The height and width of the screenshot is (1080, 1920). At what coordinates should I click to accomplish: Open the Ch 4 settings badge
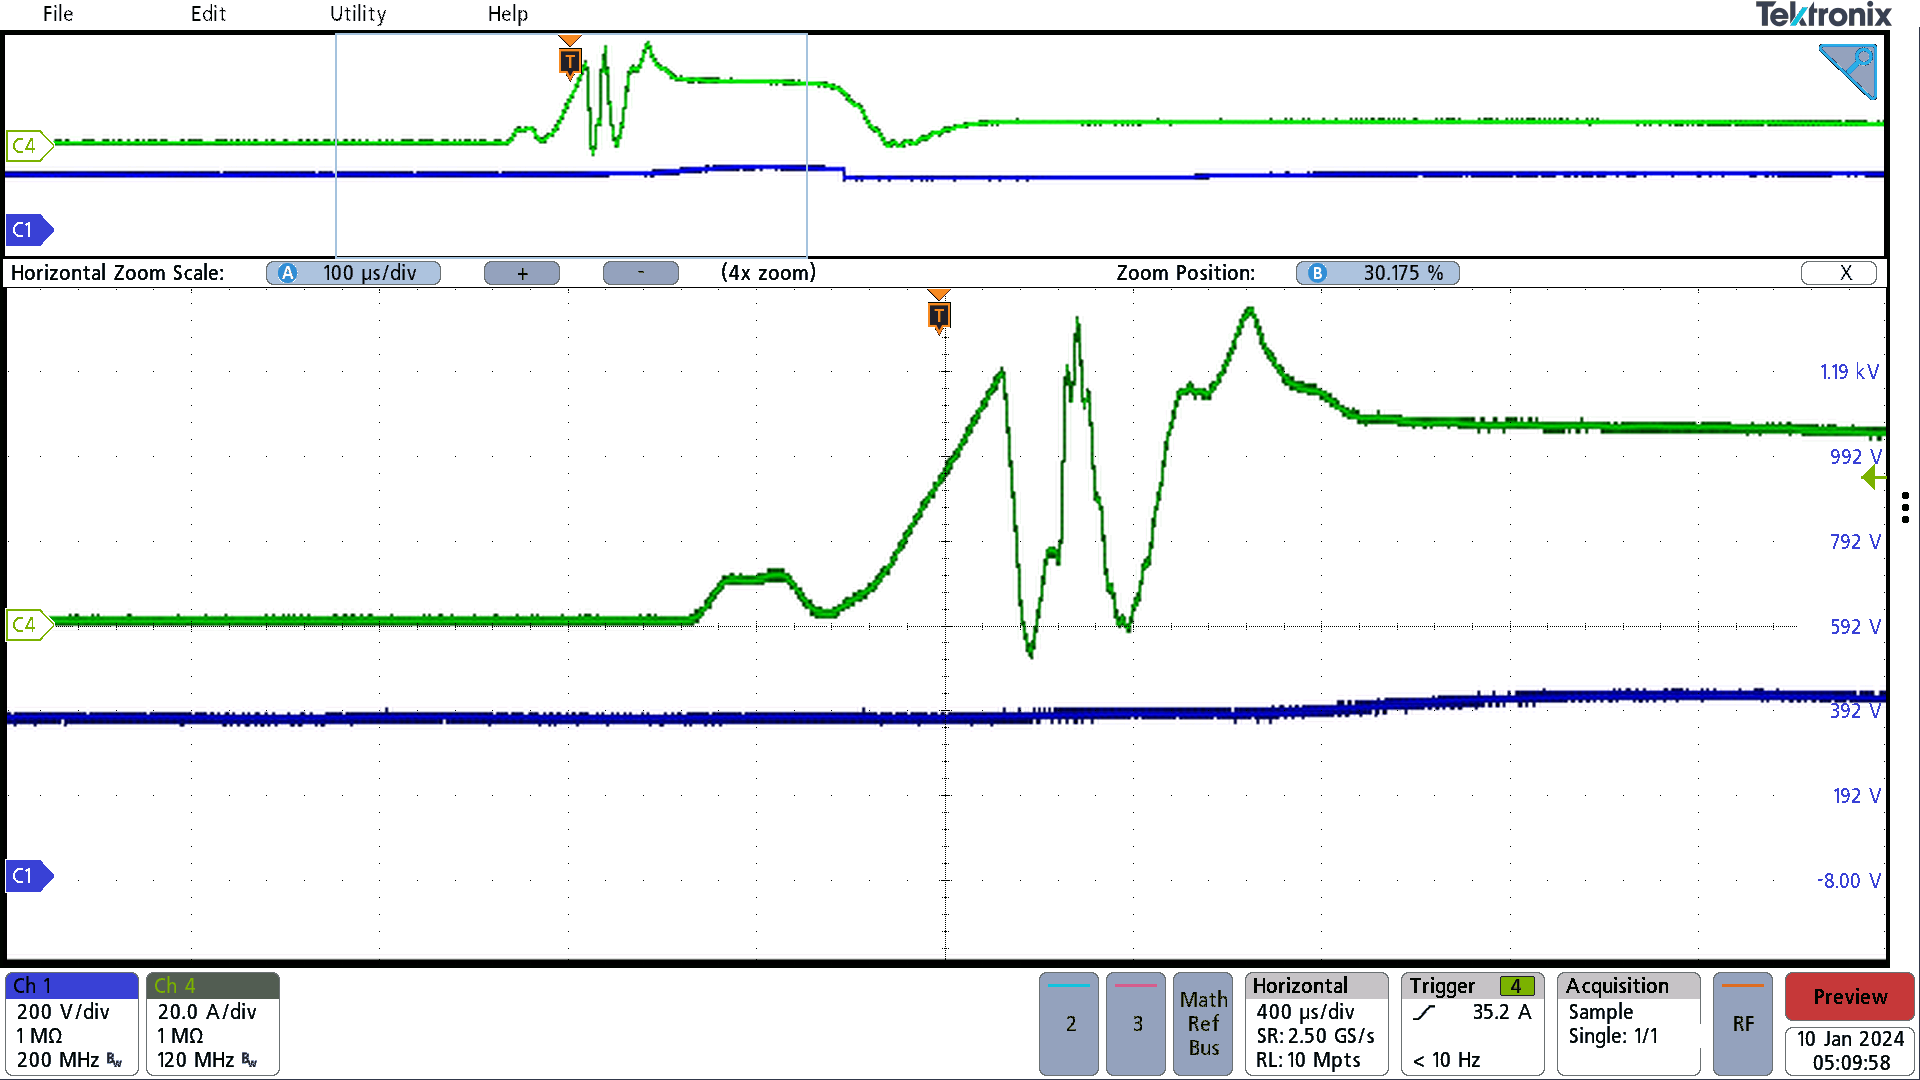tap(213, 1023)
